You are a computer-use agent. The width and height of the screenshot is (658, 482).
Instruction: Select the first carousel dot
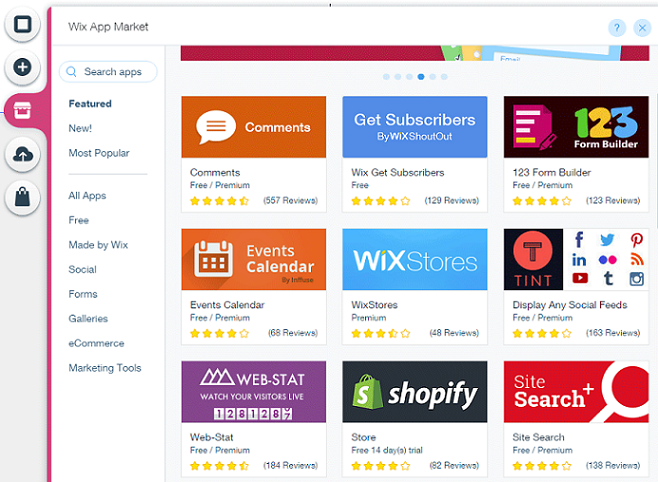tap(386, 77)
